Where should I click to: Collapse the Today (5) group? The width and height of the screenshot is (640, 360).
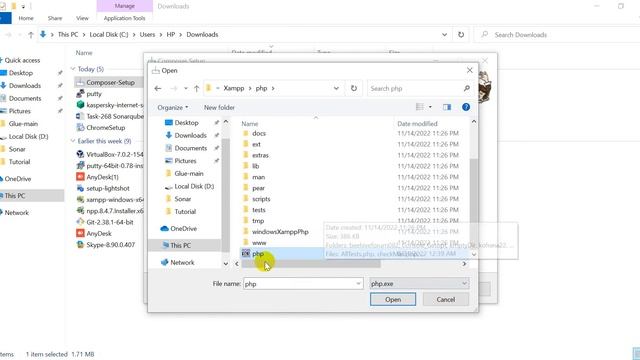(73, 69)
